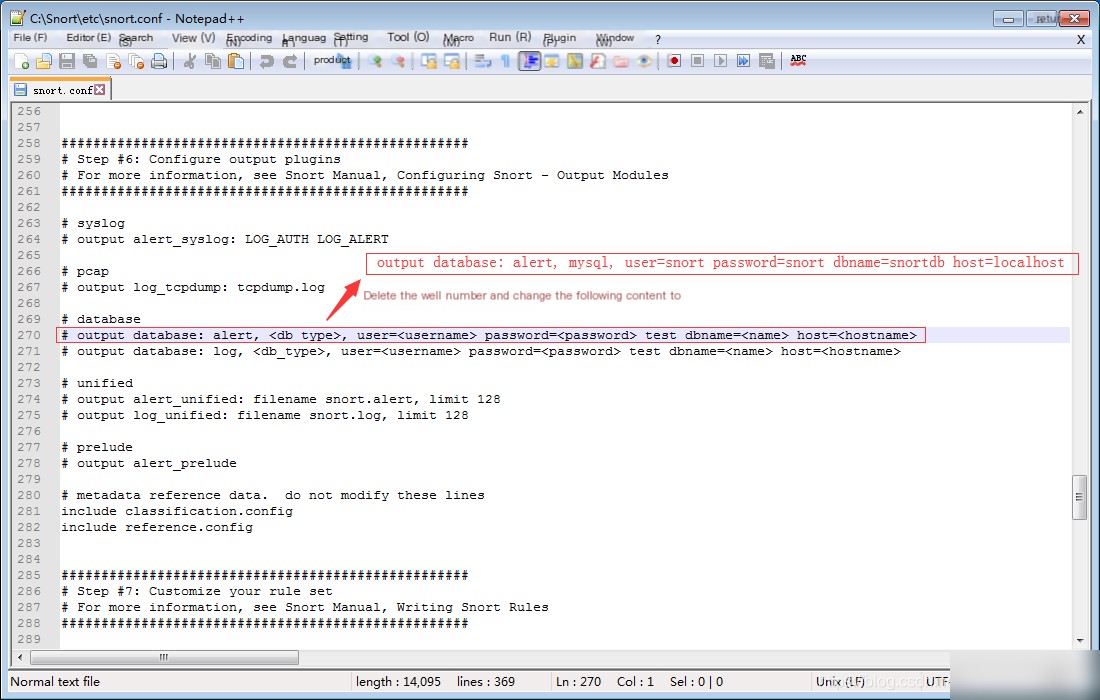Click line 281 'include classification.config'
1100x700 pixels.
(177, 511)
